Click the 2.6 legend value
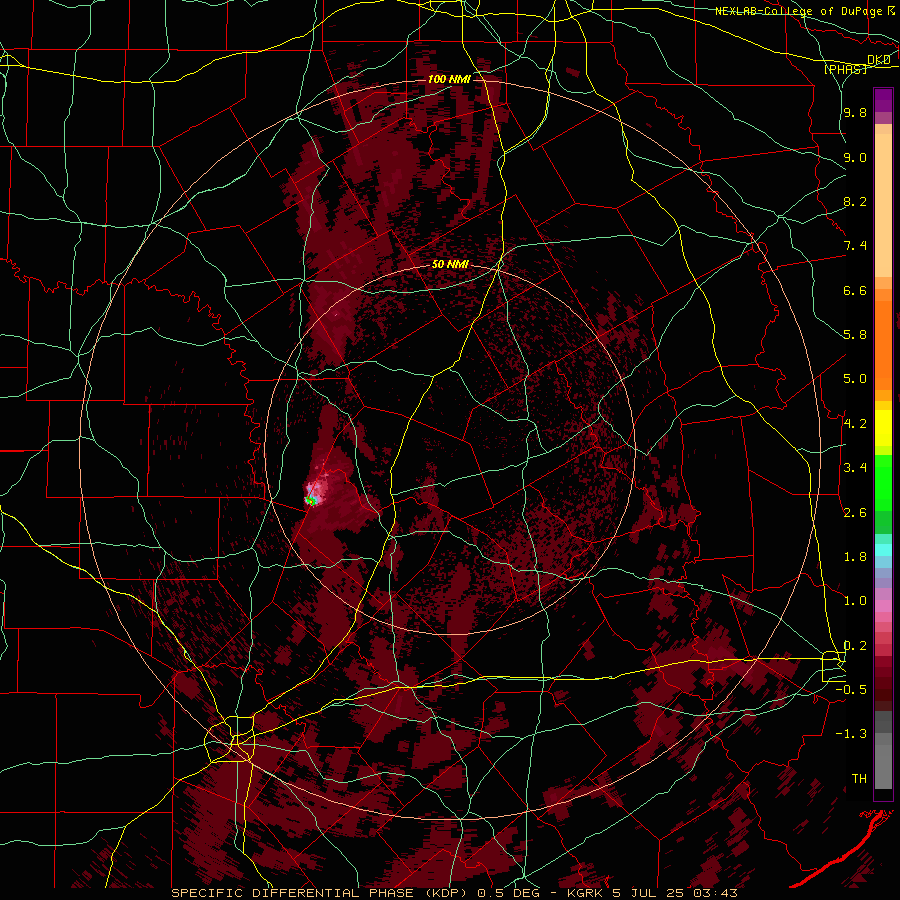 (855, 512)
